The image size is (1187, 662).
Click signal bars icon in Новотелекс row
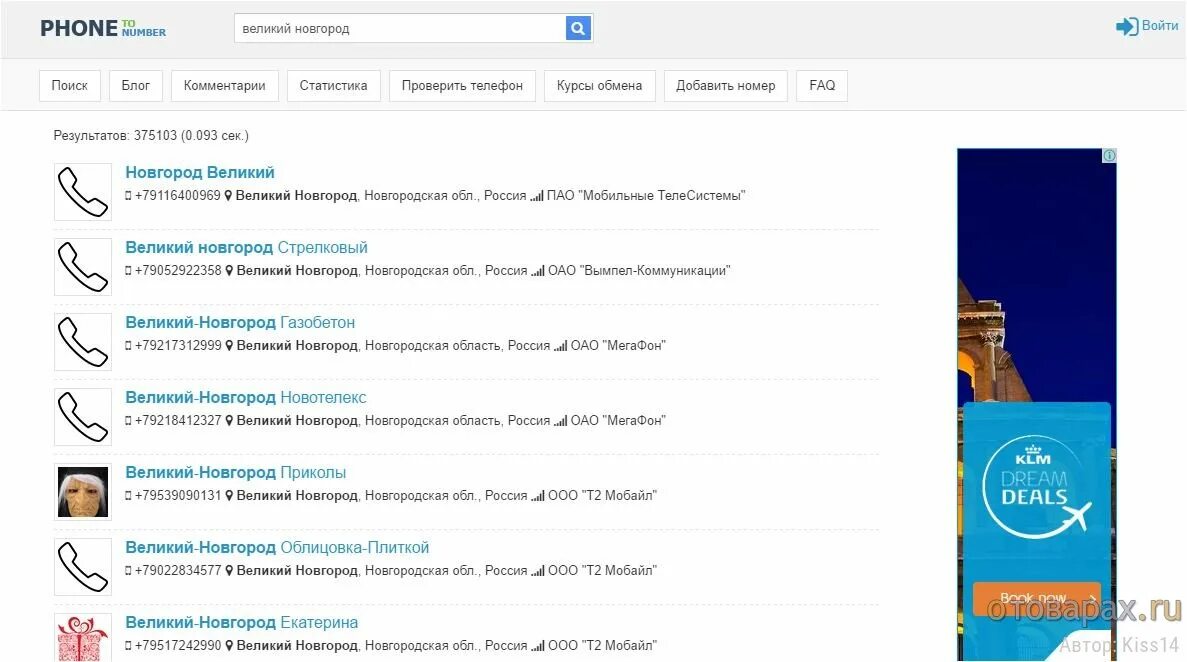coord(560,421)
